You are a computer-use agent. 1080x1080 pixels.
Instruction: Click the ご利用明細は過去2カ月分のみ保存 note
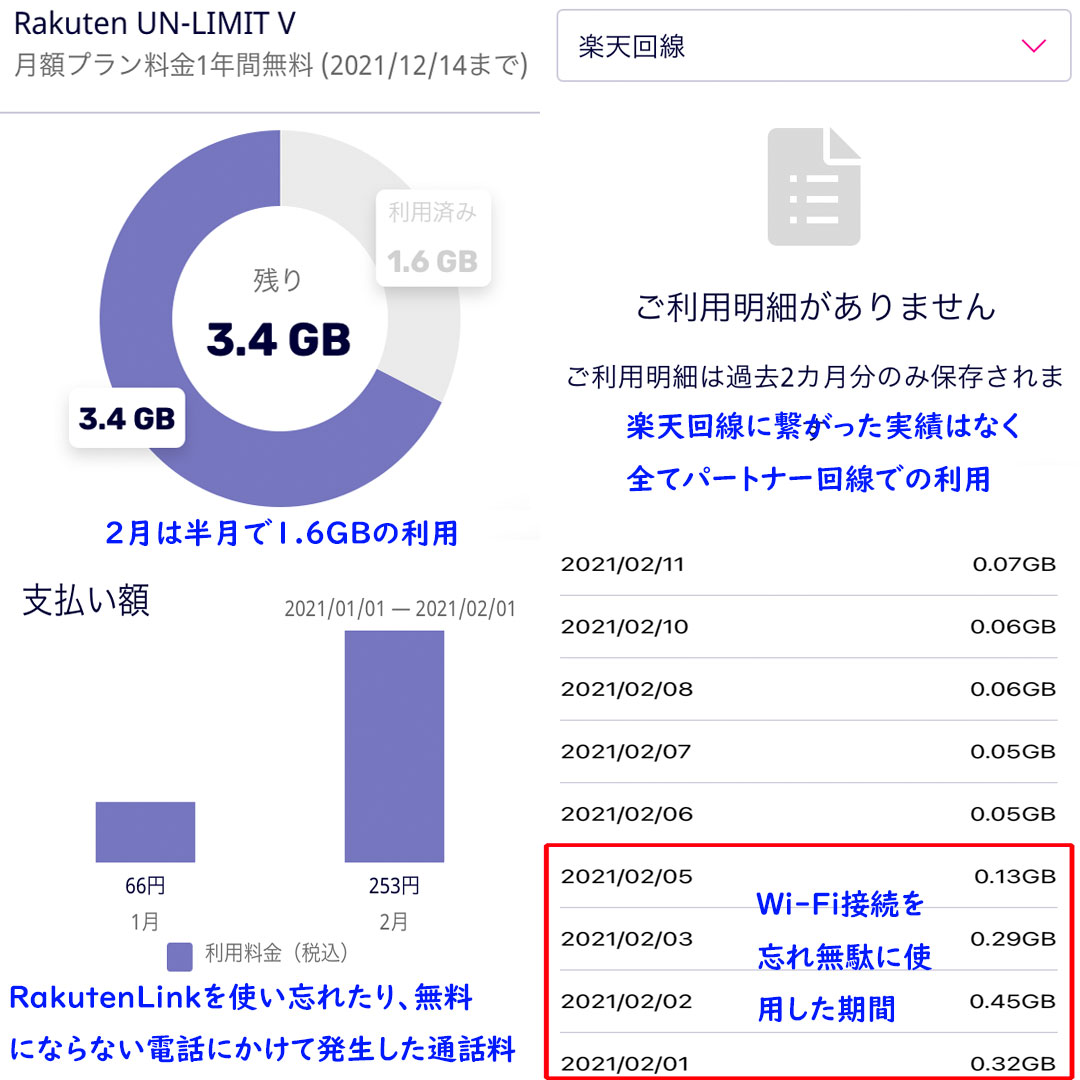point(815,377)
